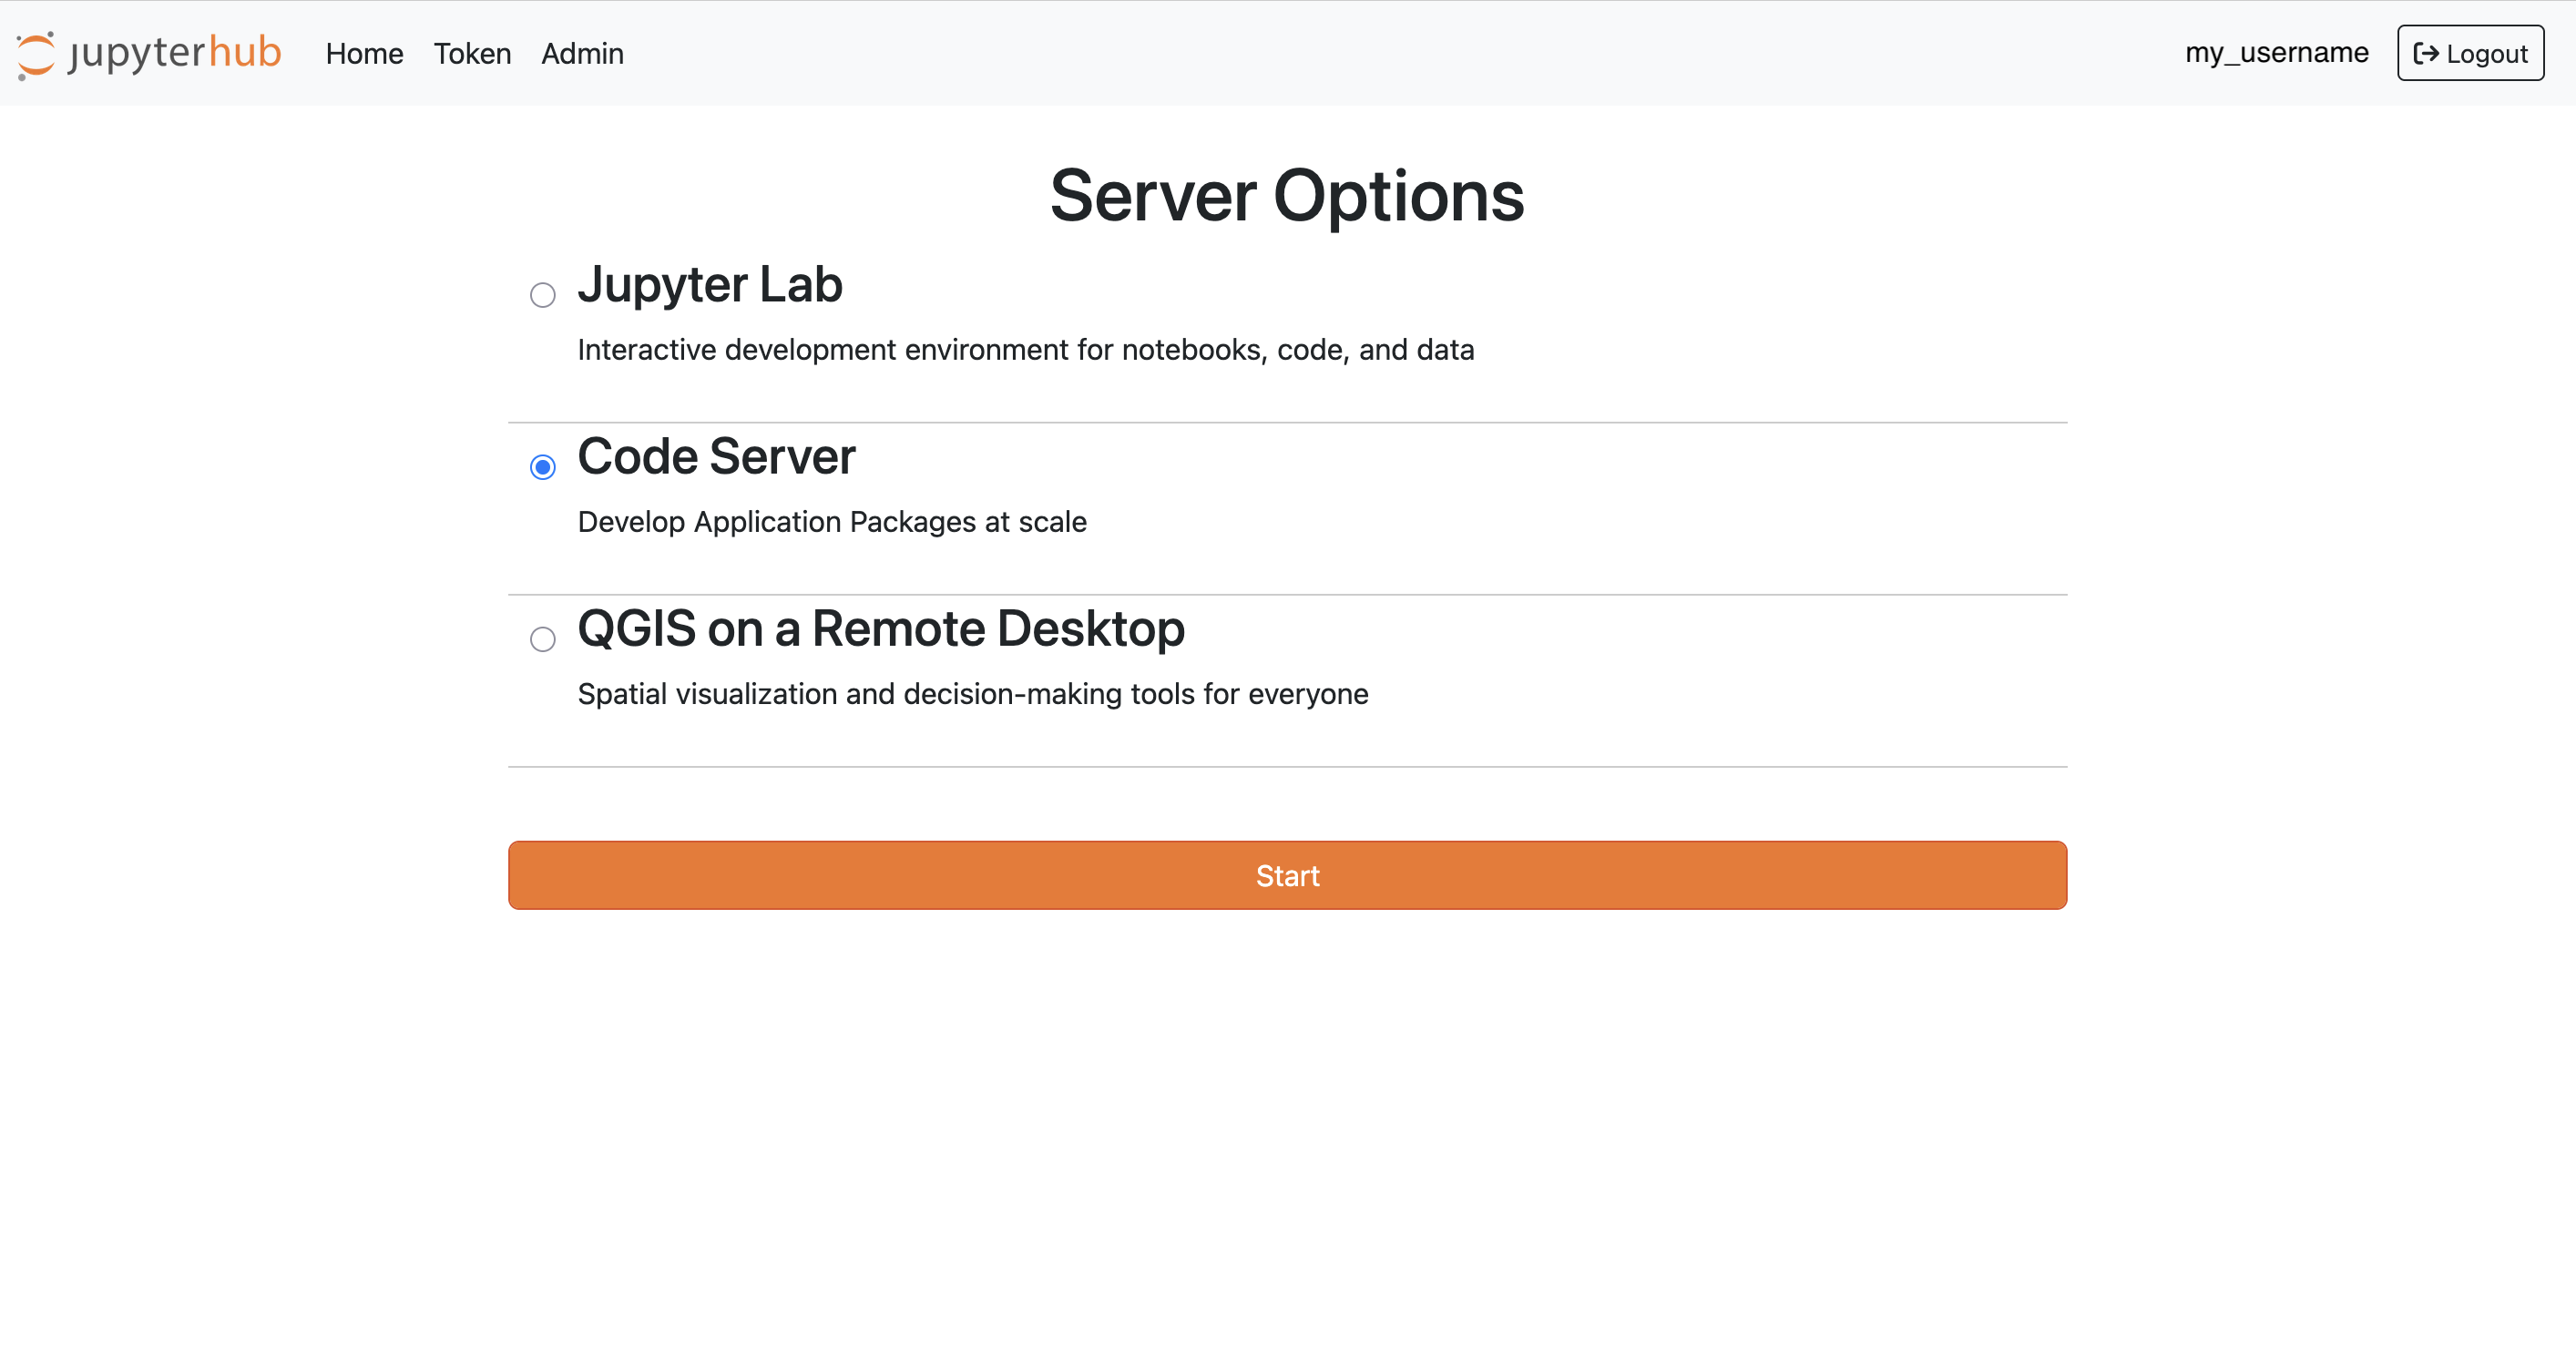Viewport: 2576px width, 1368px height.
Task: Open the Admin panel link
Action: 582,53
